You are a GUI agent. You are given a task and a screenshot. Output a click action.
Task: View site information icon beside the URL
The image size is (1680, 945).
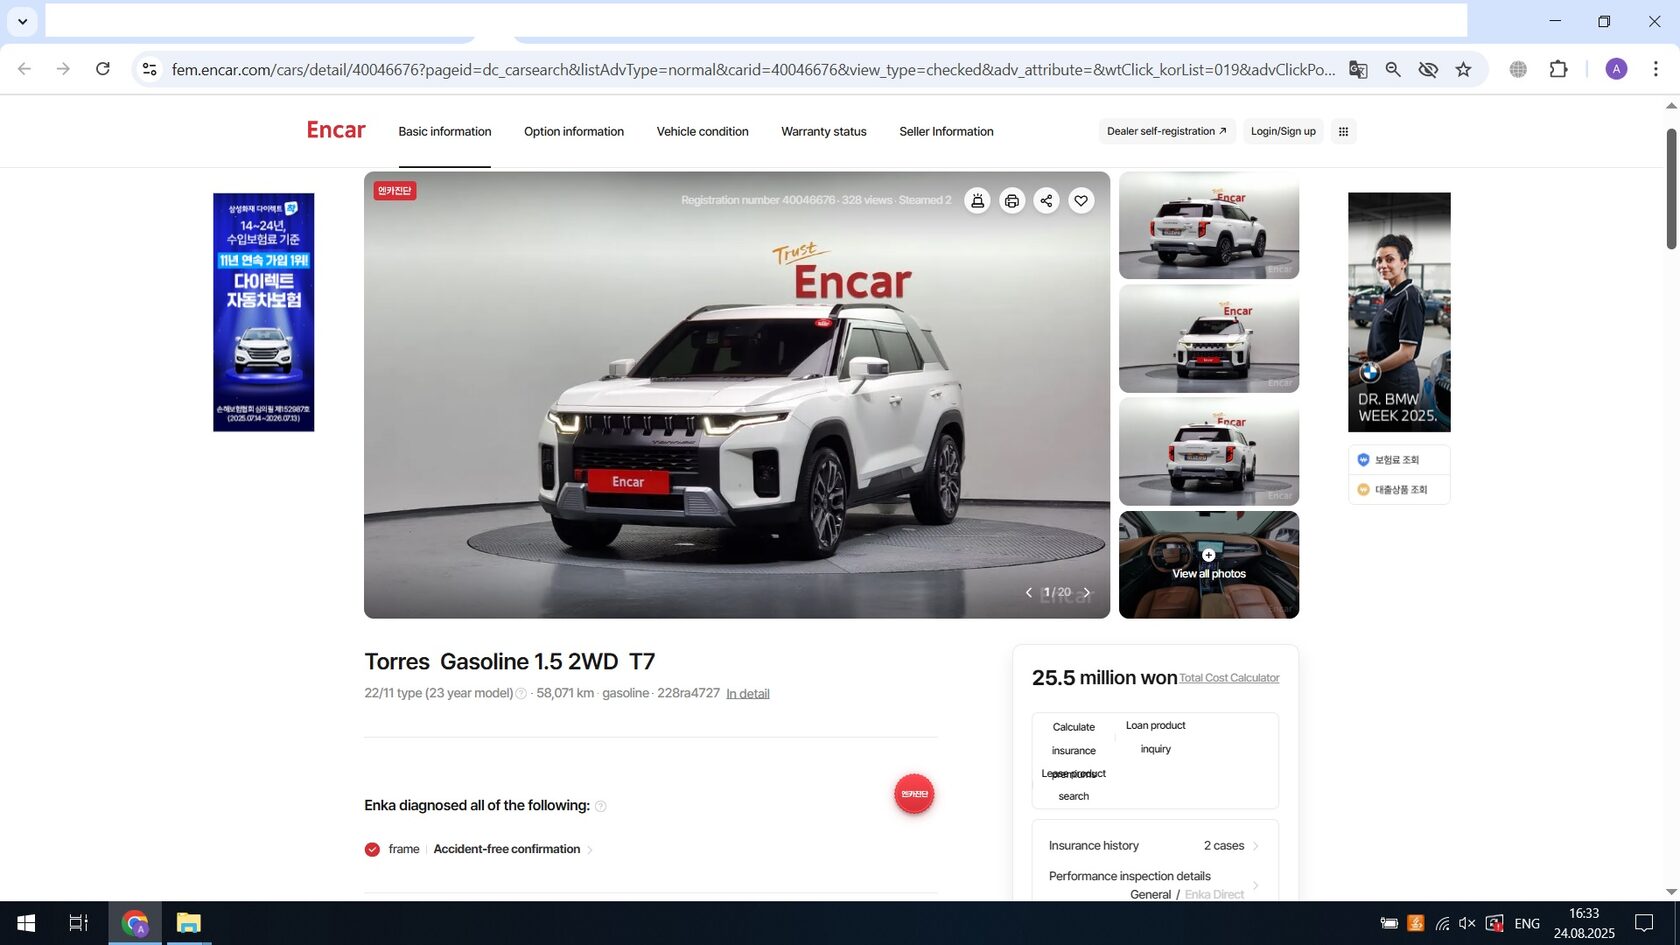pyautogui.click(x=150, y=69)
